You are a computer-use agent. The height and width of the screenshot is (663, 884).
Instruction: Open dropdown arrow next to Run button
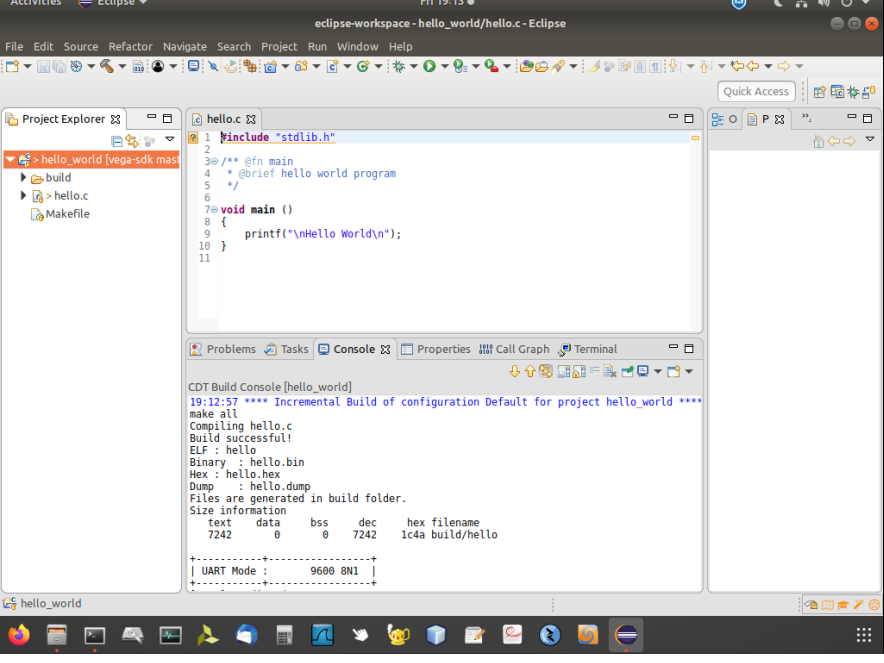(445, 67)
